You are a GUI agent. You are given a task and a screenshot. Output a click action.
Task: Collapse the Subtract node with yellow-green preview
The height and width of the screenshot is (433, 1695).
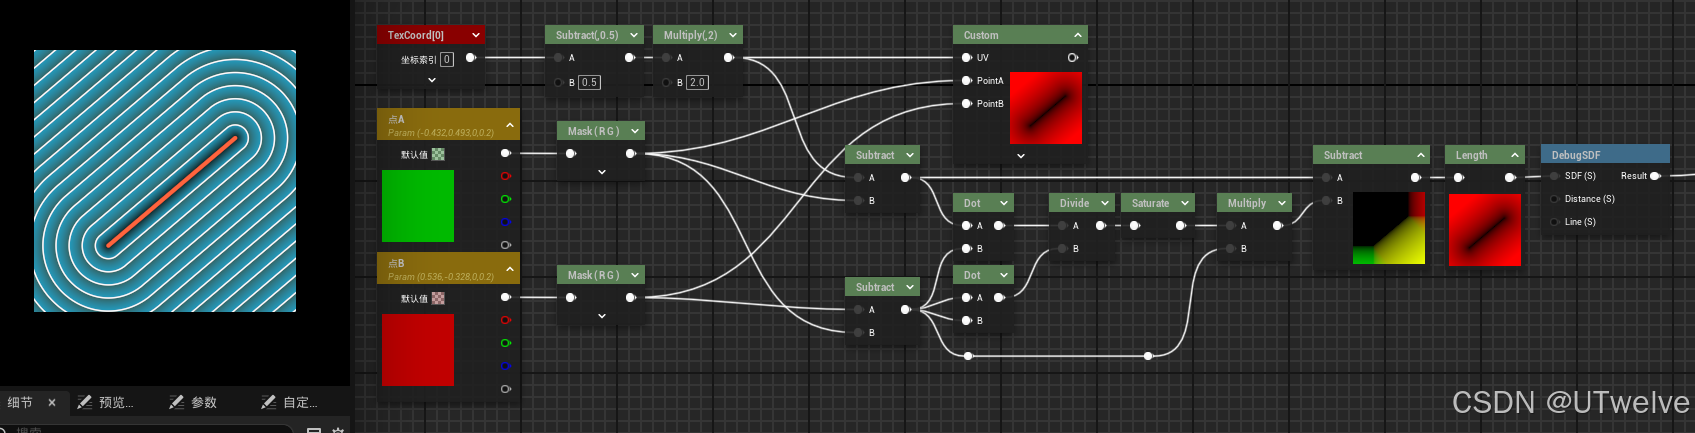(x=1421, y=155)
